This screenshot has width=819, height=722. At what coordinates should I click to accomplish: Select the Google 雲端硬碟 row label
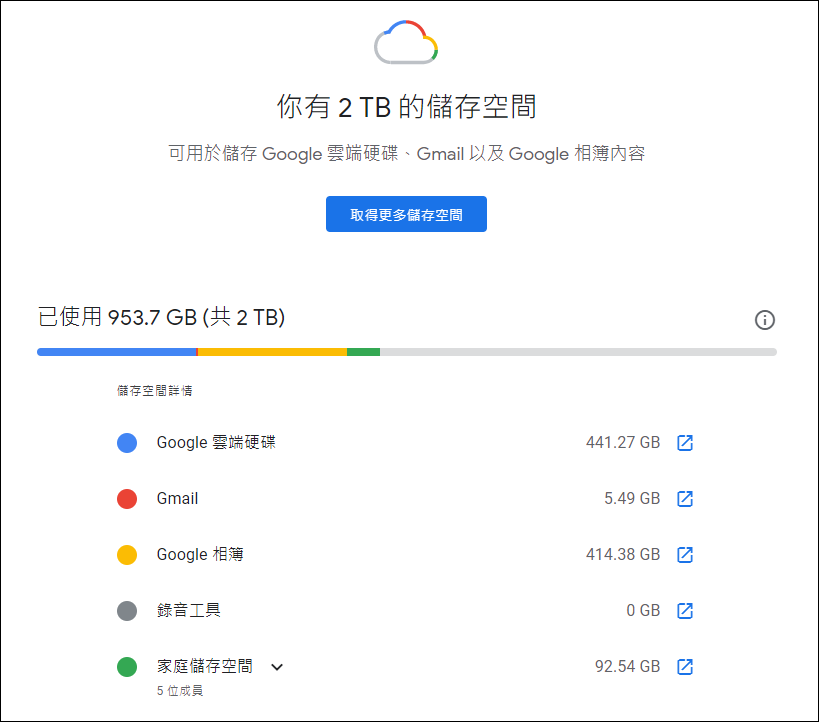(x=216, y=442)
